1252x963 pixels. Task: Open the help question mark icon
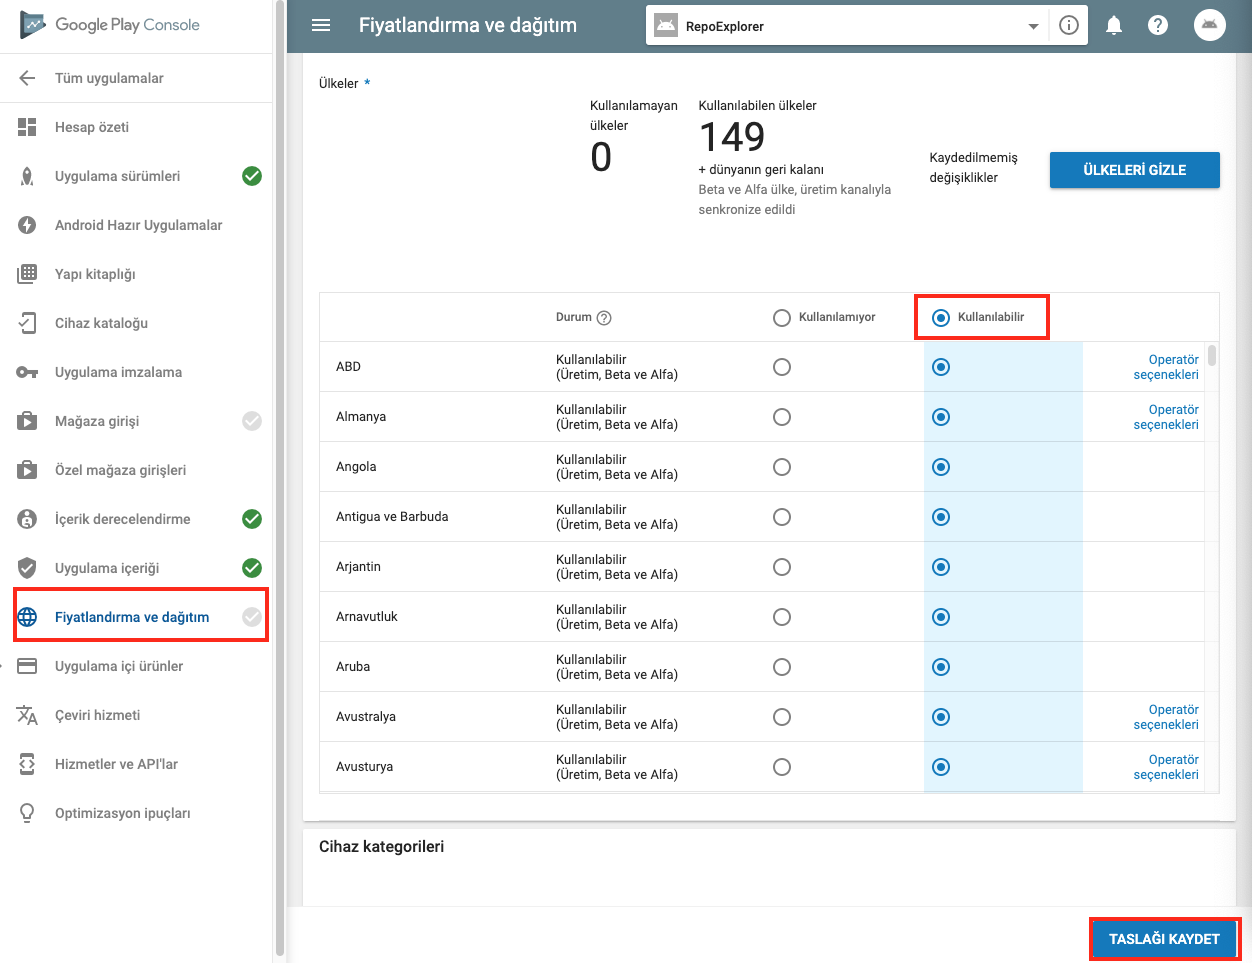pyautogui.click(x=1158, y=26)
